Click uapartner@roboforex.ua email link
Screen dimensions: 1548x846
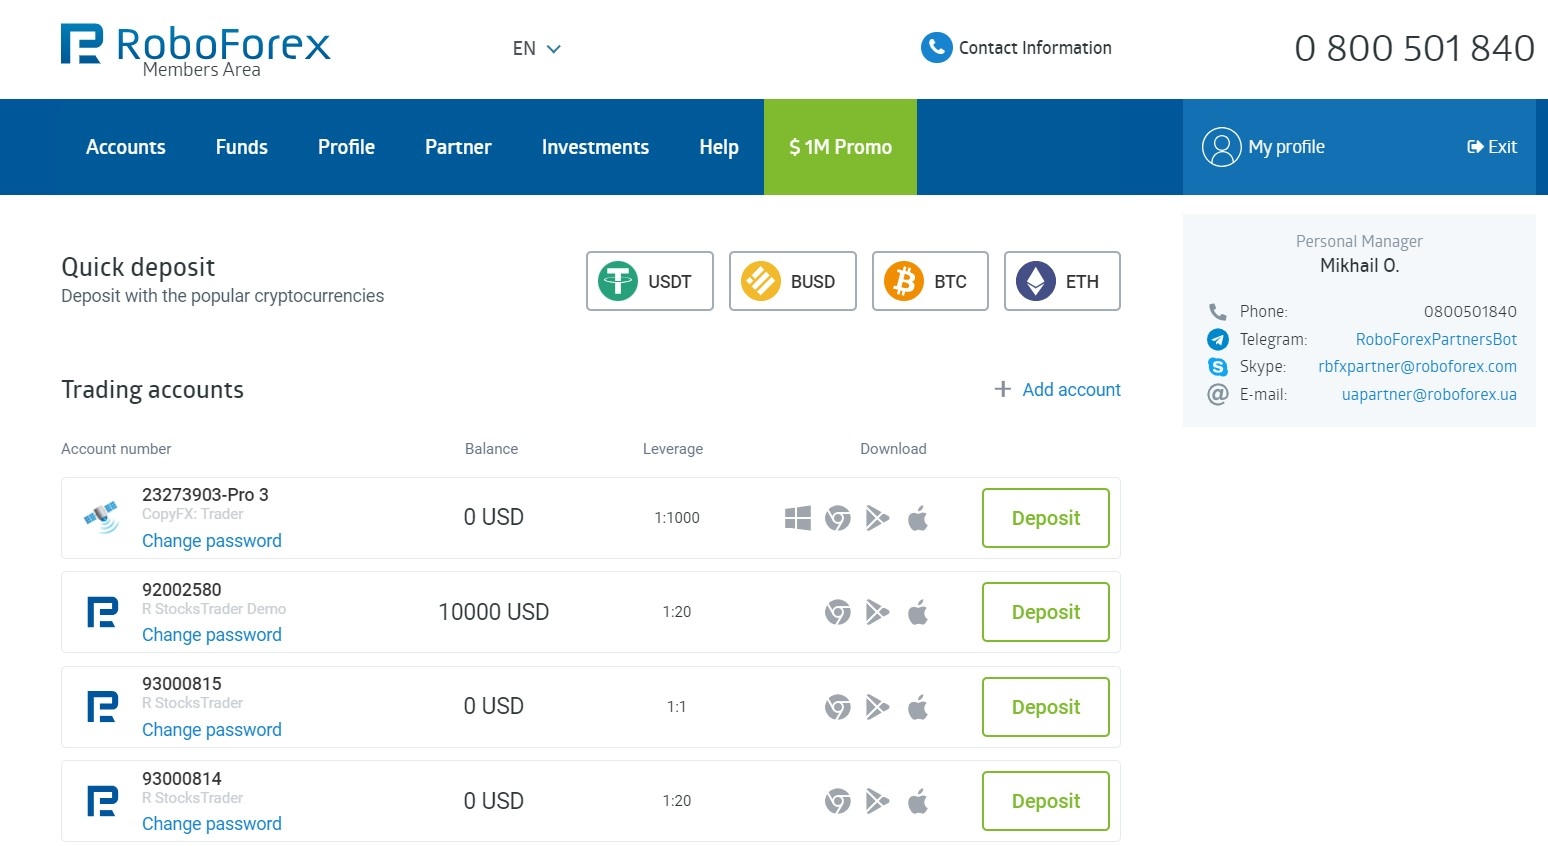click(x=1429, y=394)
